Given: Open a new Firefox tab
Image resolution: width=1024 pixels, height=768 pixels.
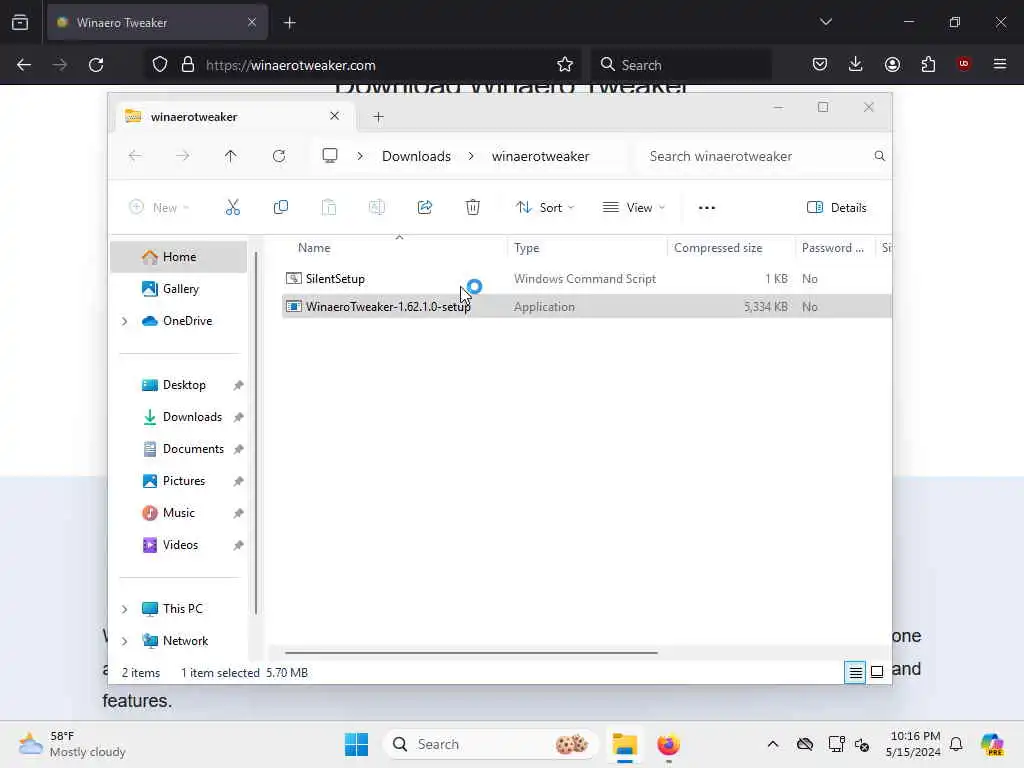Looking at the screenshot, I should (289, 22).
